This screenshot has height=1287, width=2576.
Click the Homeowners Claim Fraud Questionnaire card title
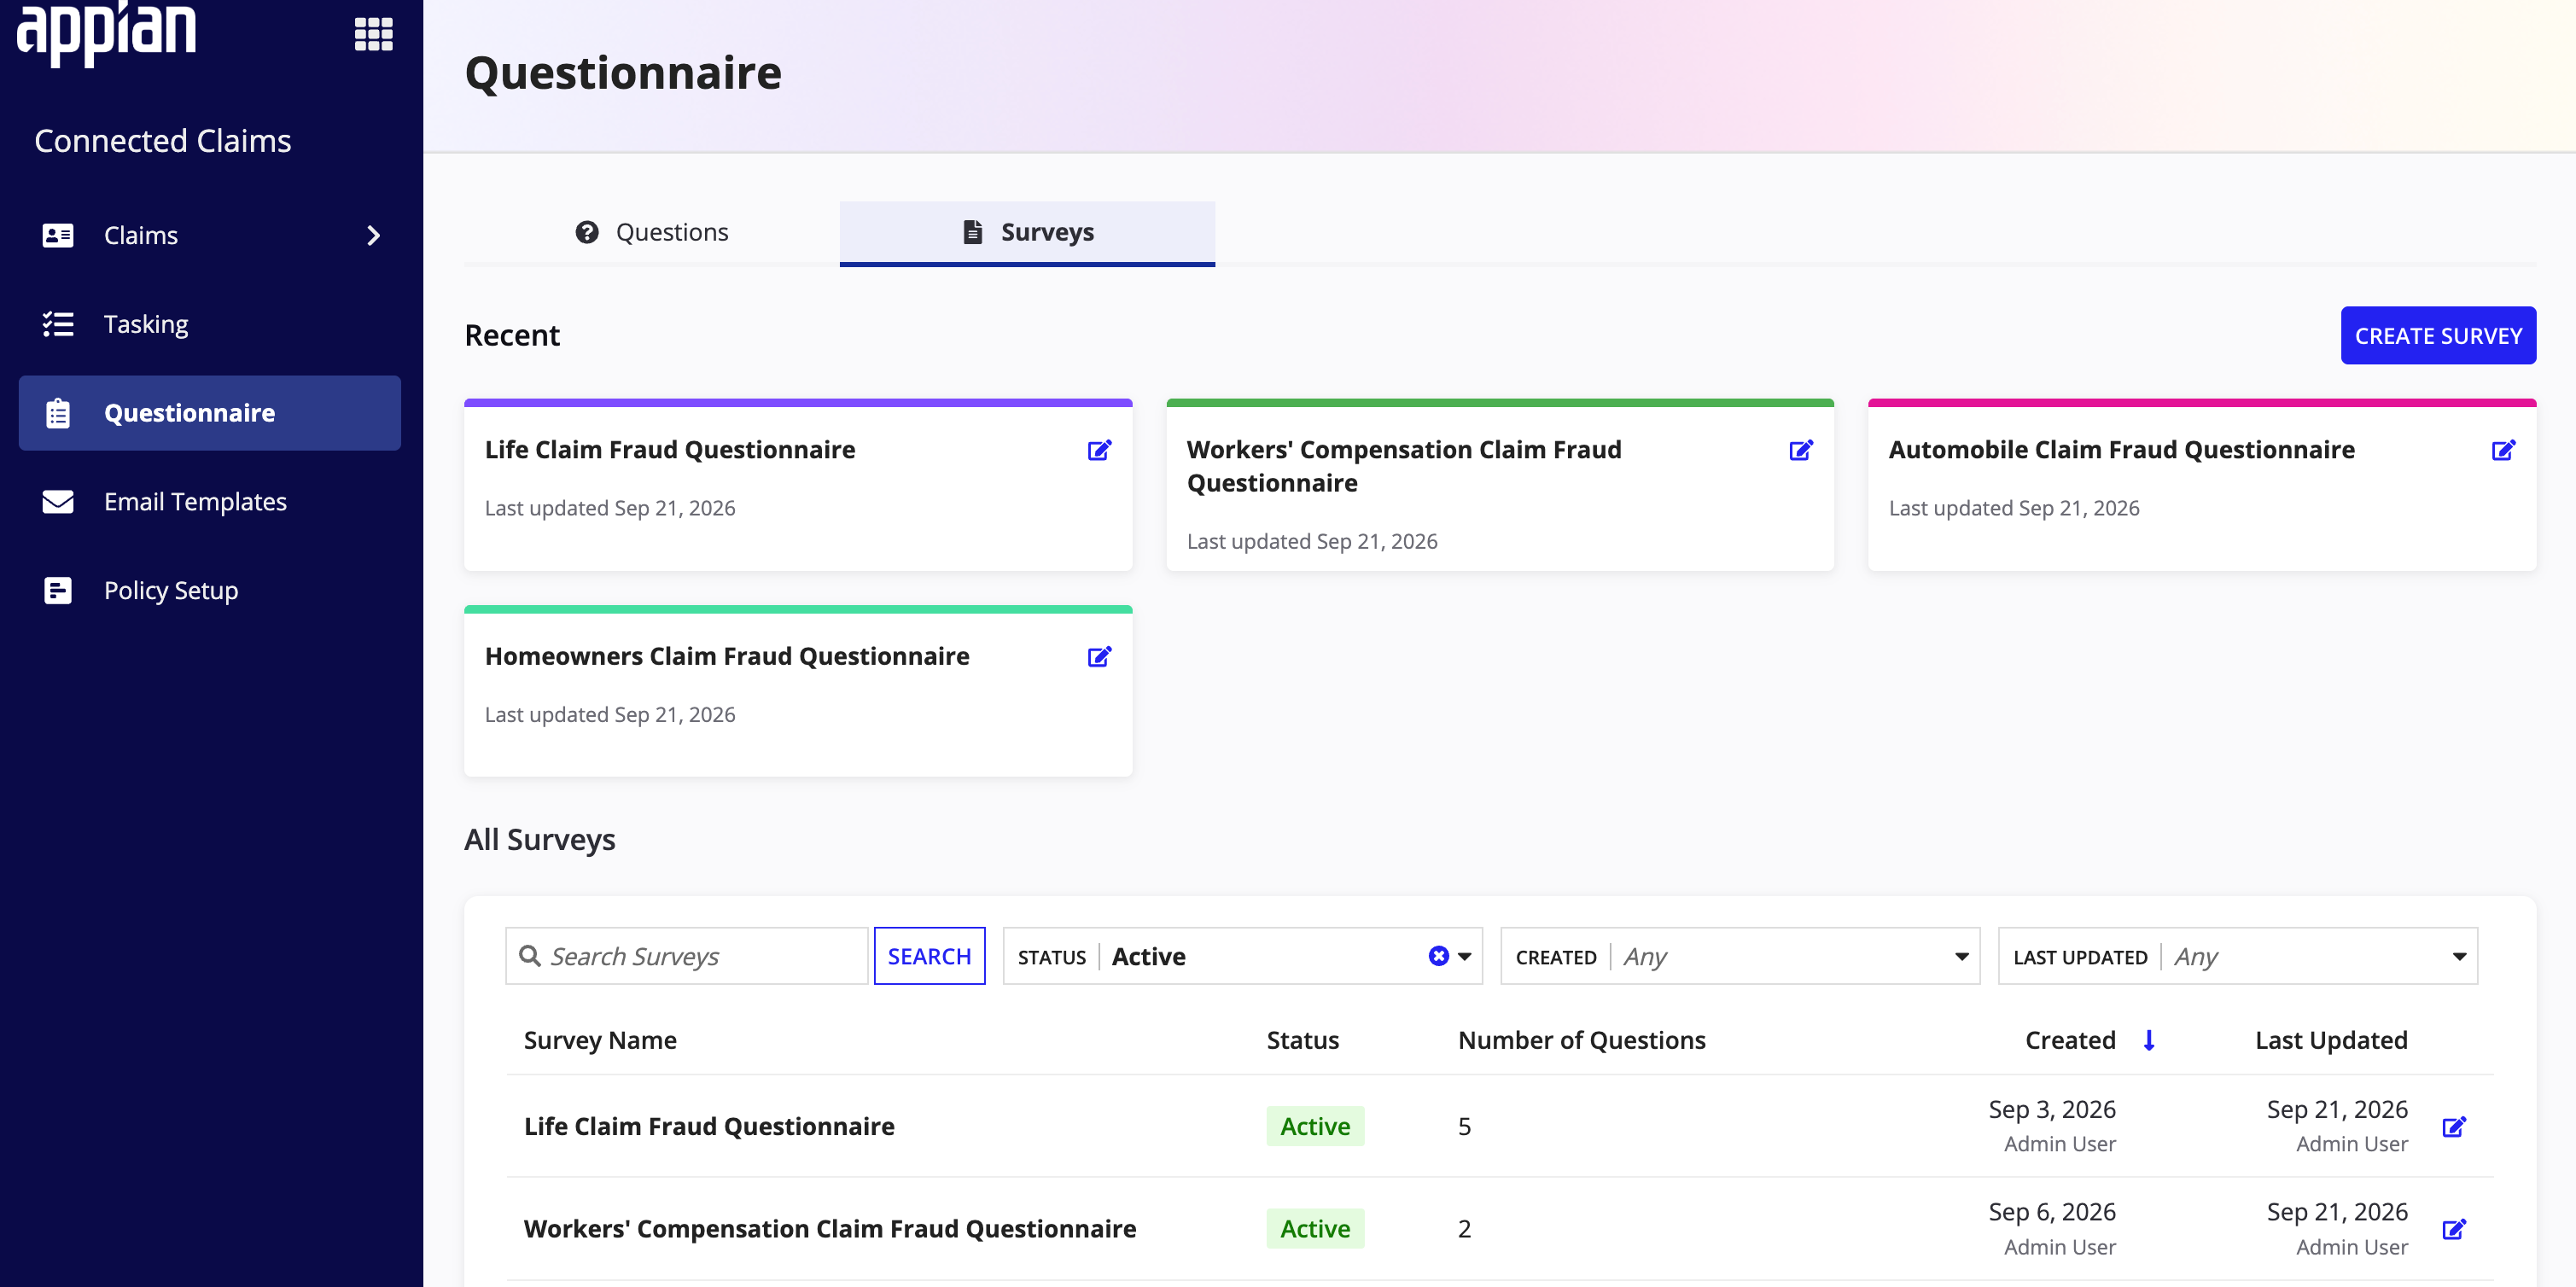pyautogui.click(x=727, y=656)
